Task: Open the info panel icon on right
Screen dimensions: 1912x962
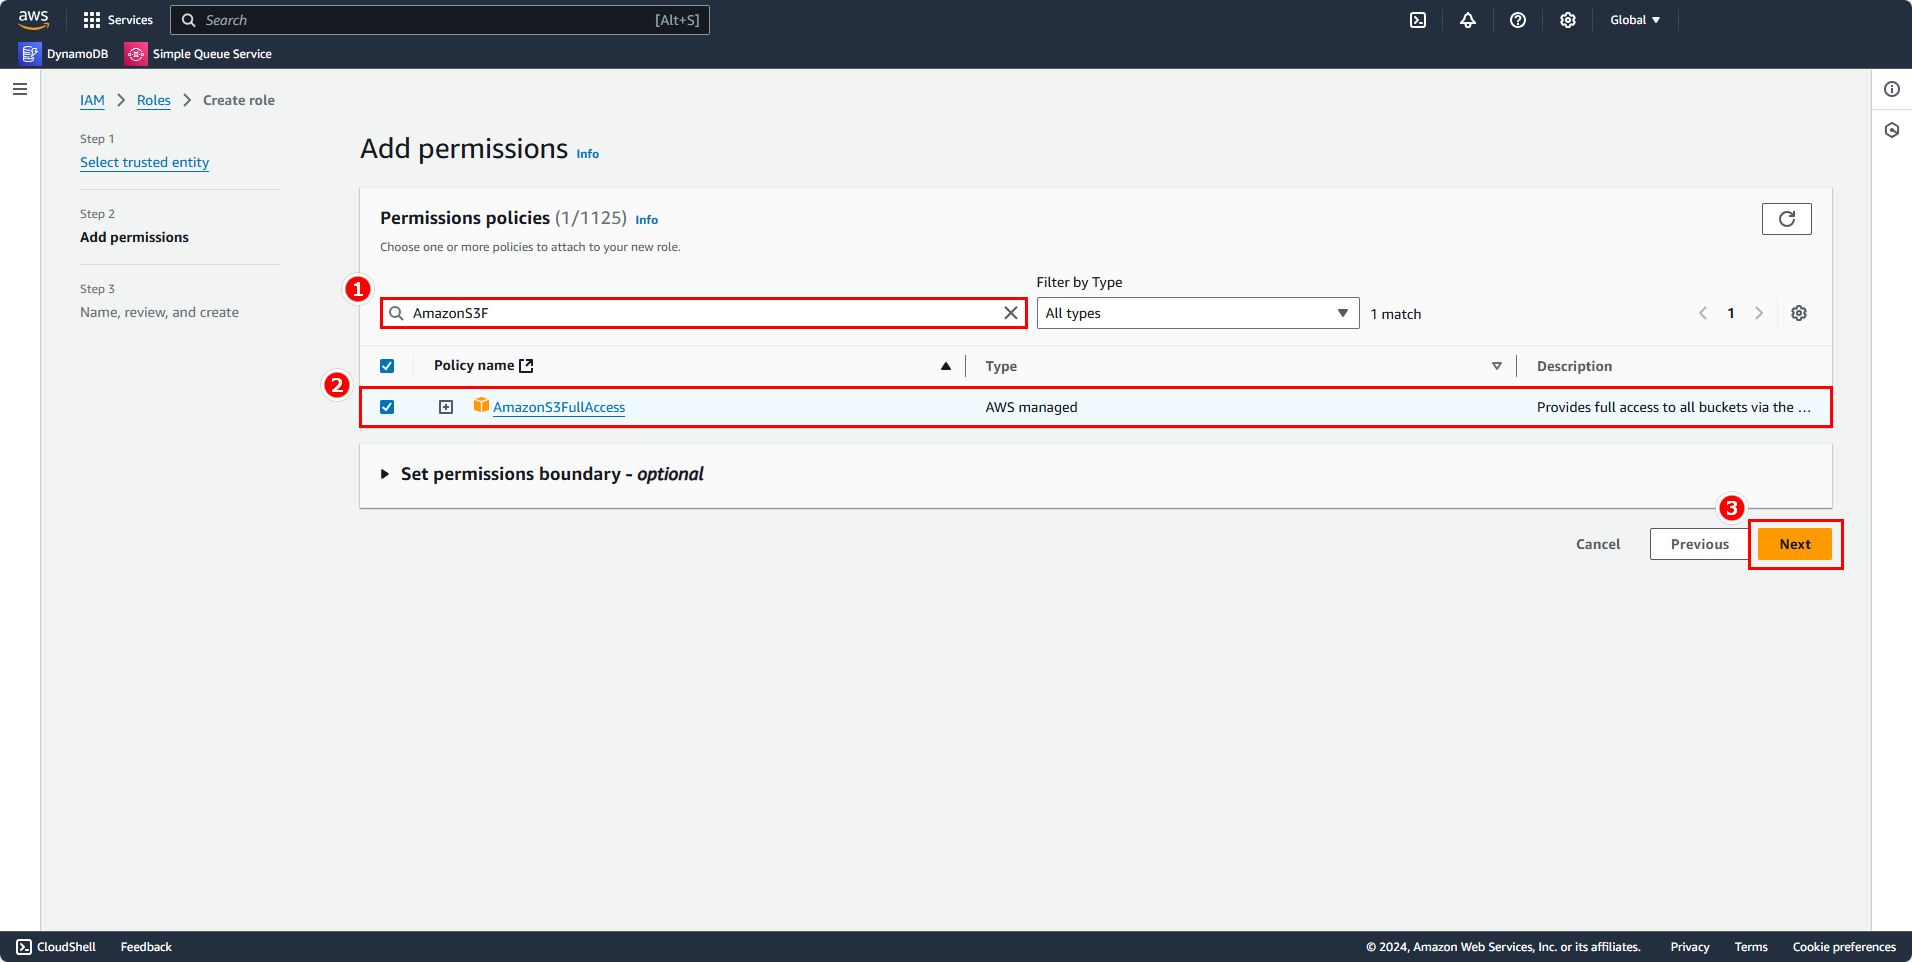Action: [x=1892, y=89]
